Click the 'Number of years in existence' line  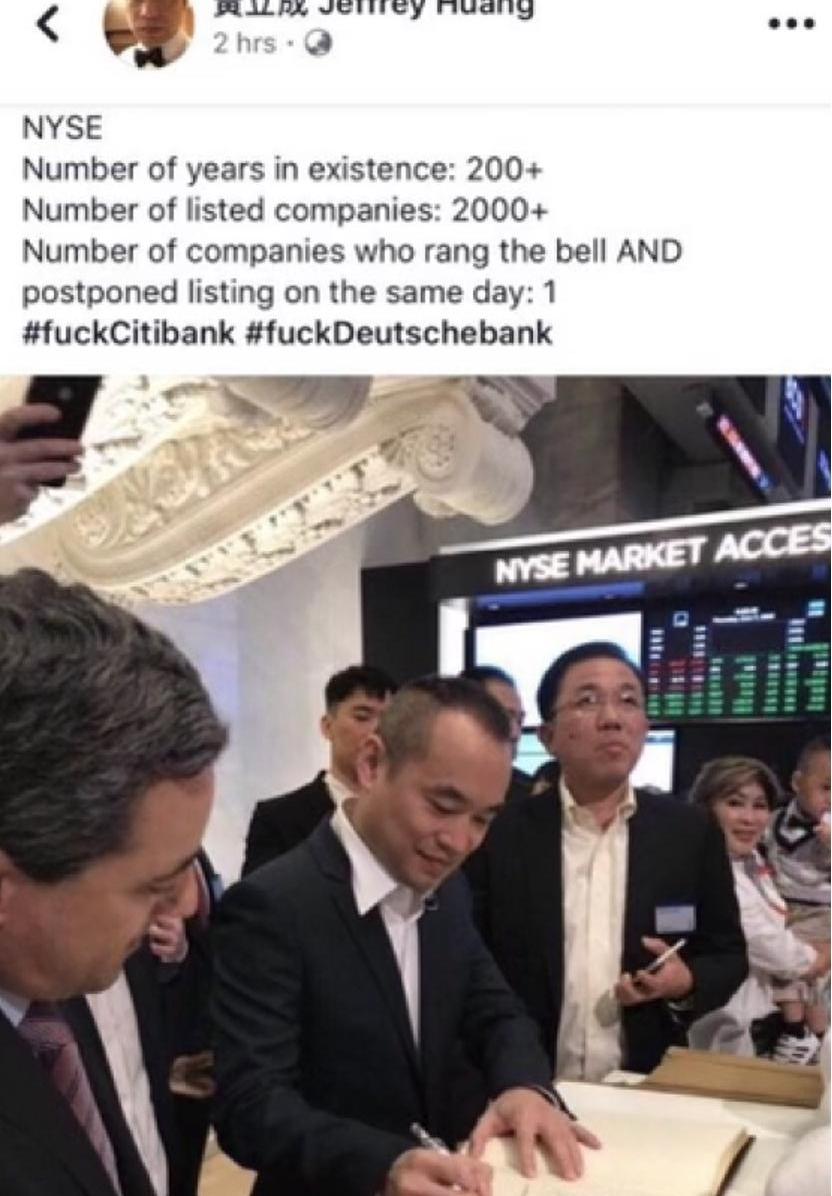[282, 169]
